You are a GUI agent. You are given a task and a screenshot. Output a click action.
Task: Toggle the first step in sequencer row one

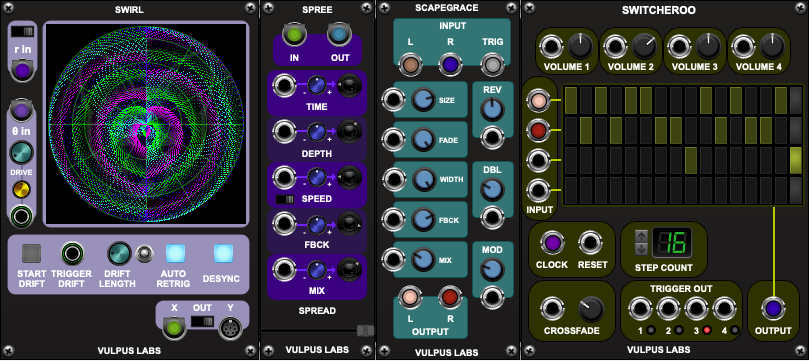[x=571, y=100]
